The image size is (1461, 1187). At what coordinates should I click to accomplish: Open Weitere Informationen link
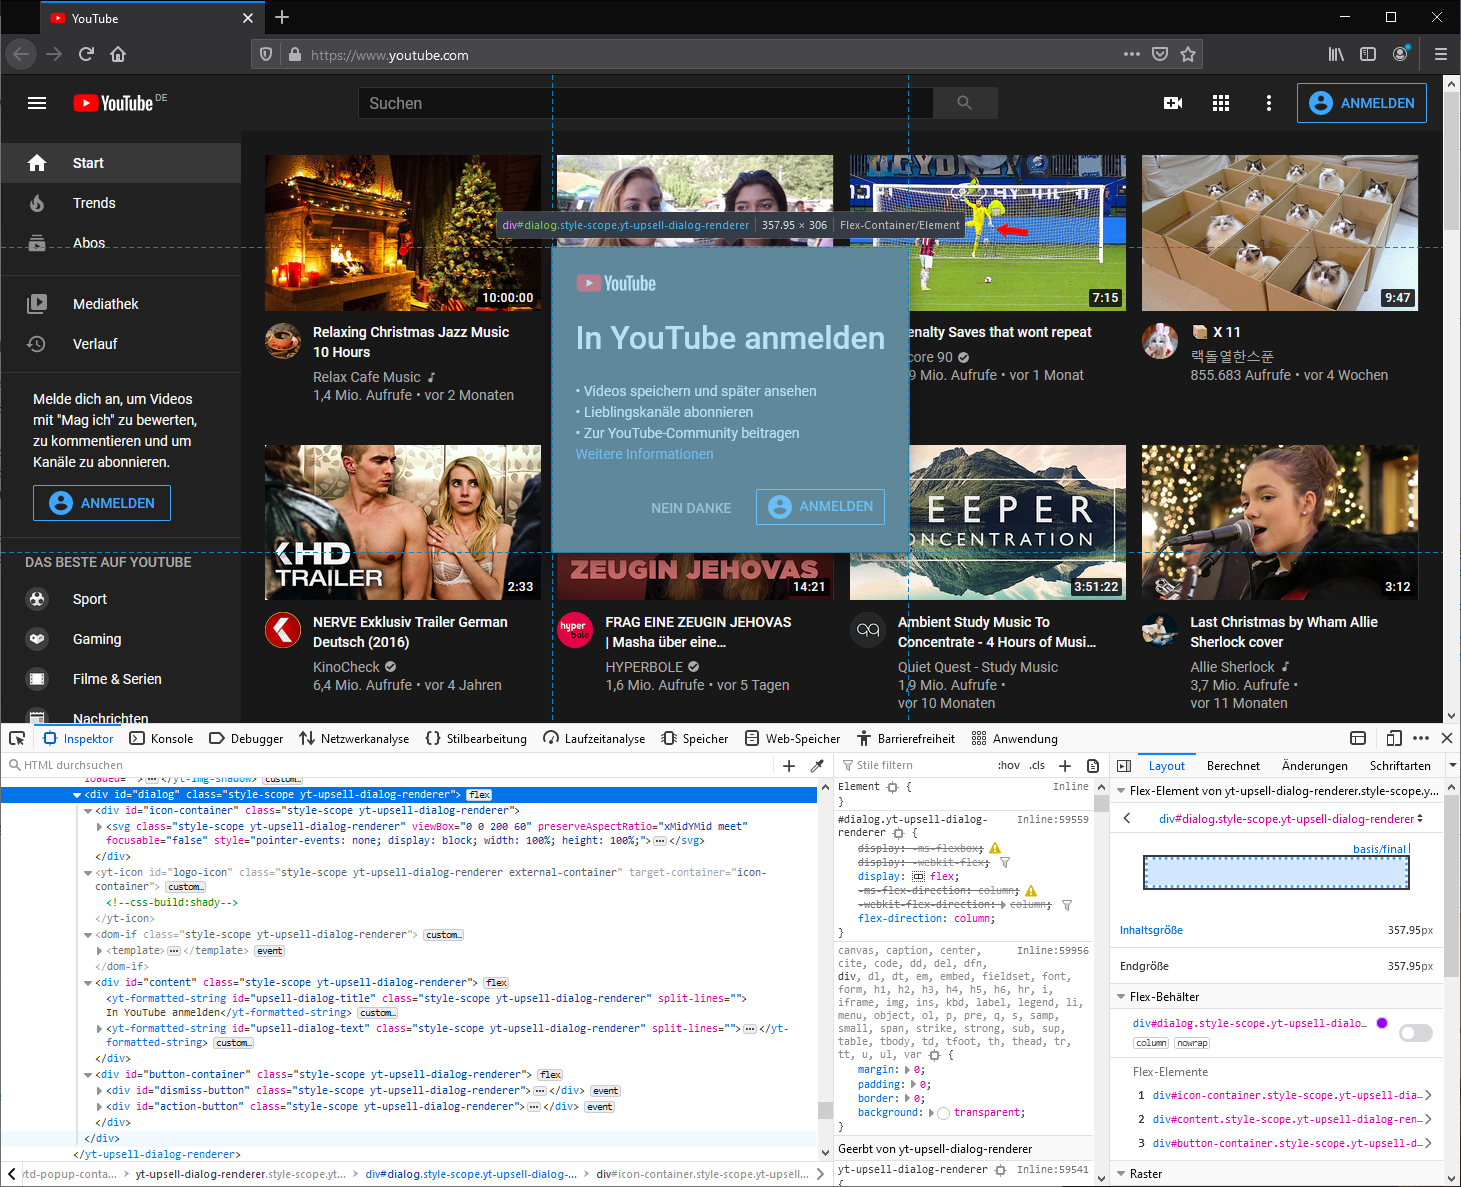[x=644, y=454]
